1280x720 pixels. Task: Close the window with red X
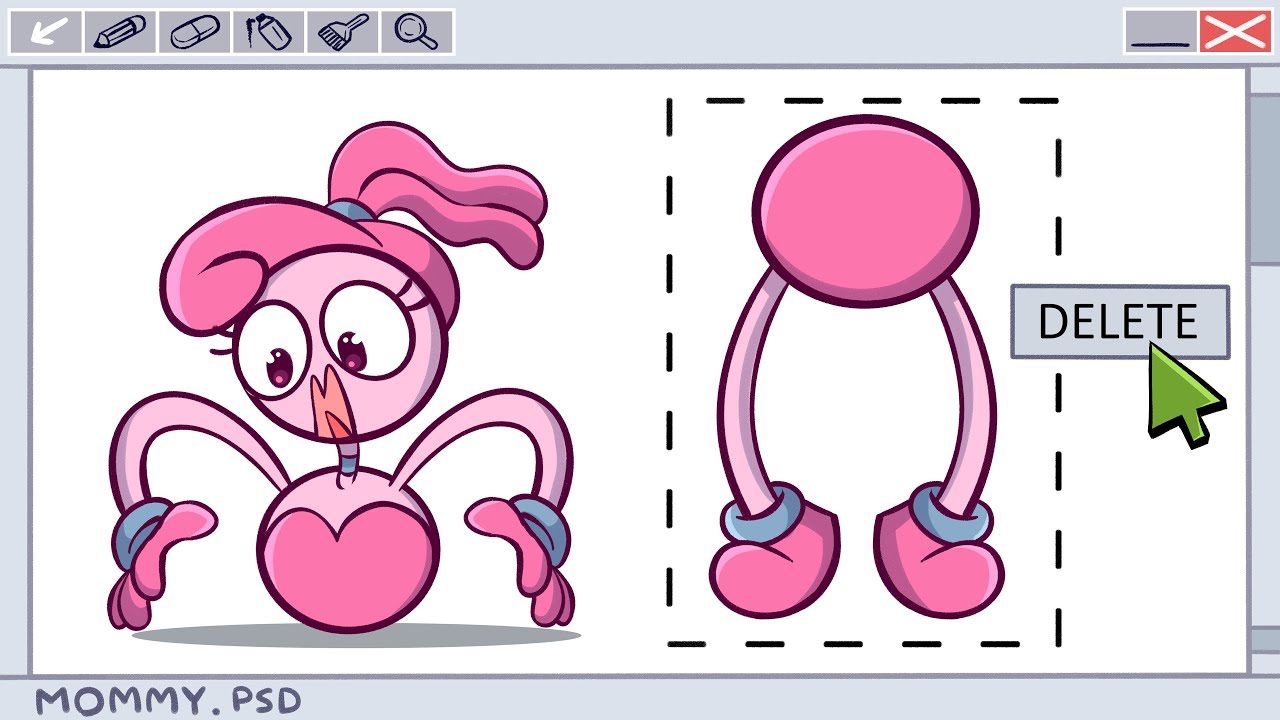pyautogui.click(x=1235, y=31)
